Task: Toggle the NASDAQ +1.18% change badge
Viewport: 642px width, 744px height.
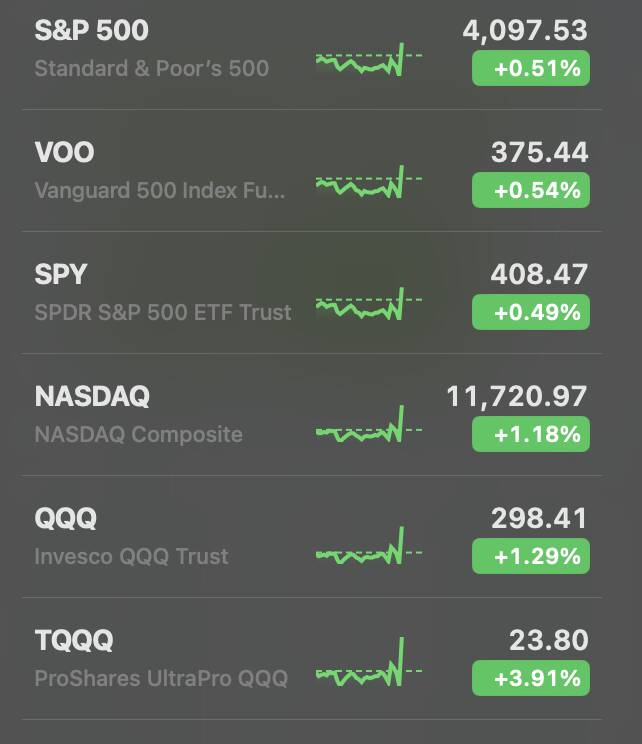Action: 530,434
